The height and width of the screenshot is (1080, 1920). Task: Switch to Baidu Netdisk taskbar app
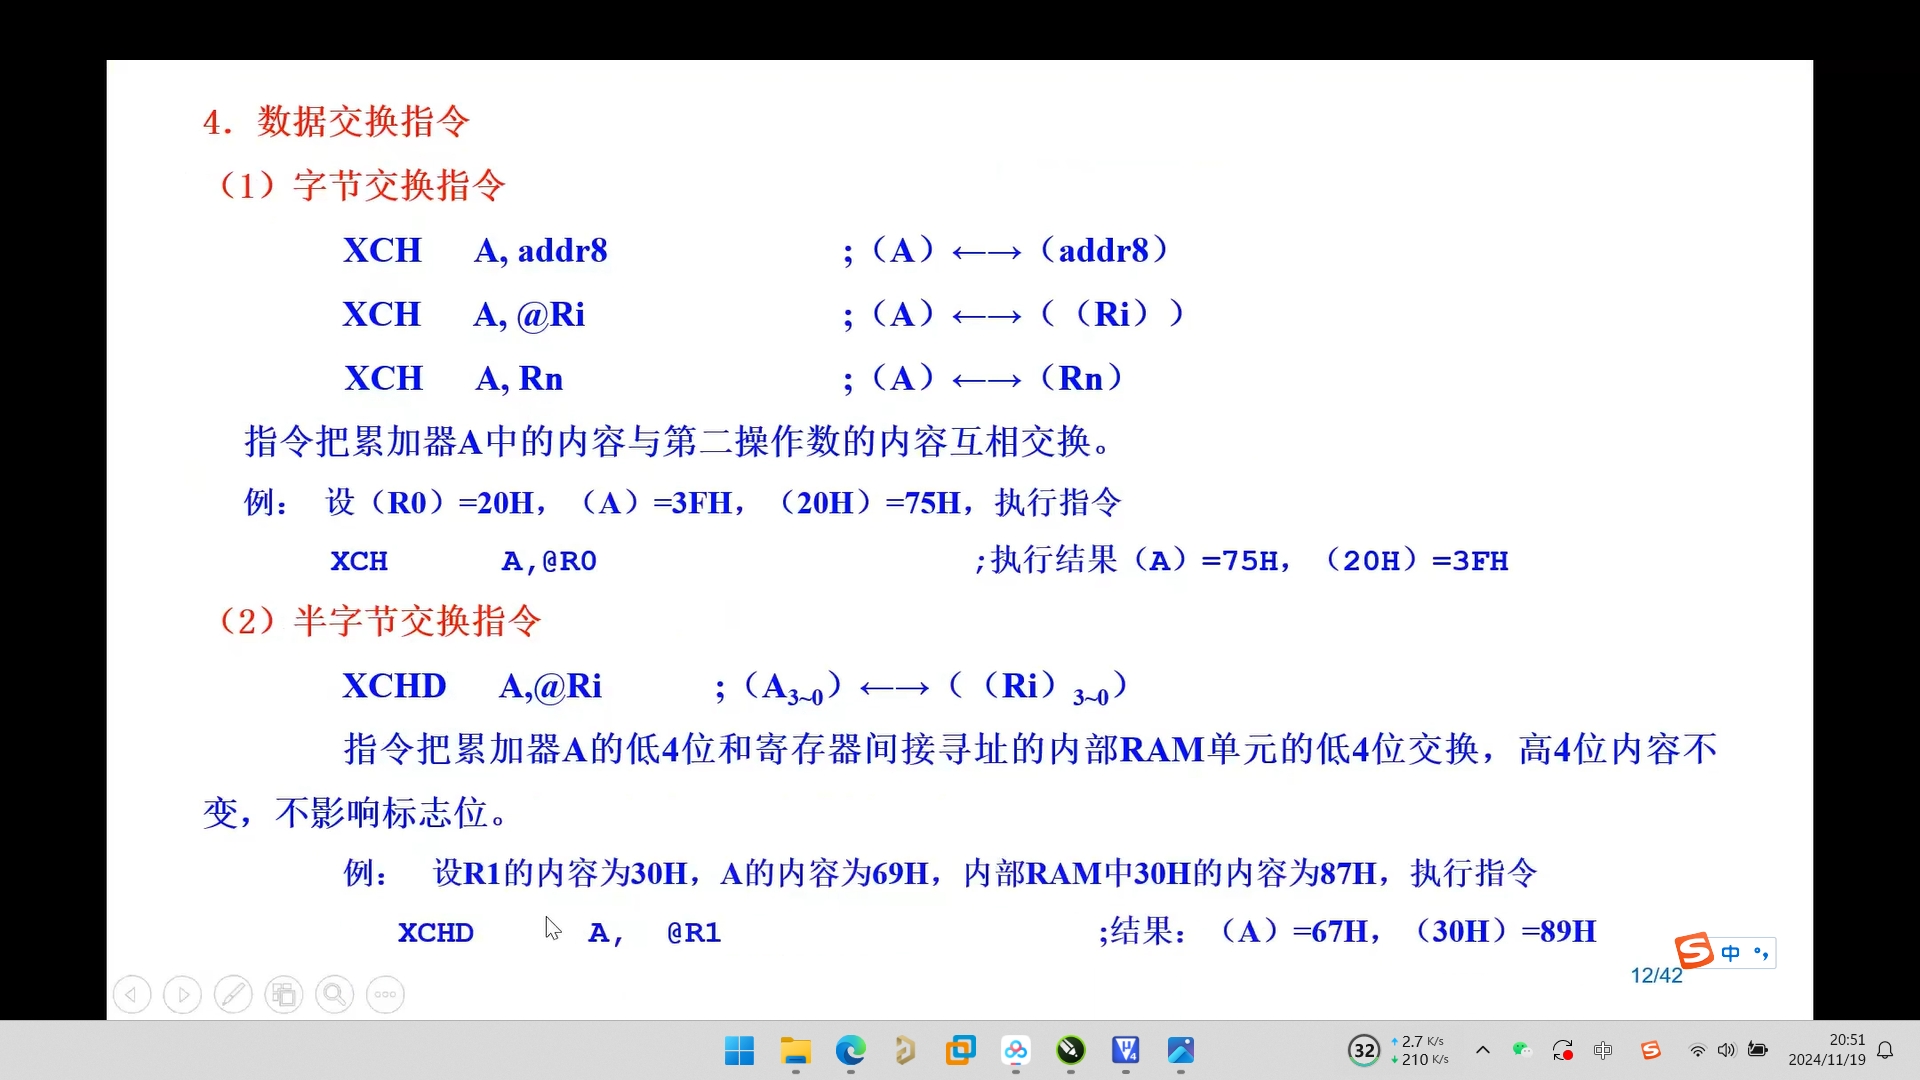pos(1016,1050)
